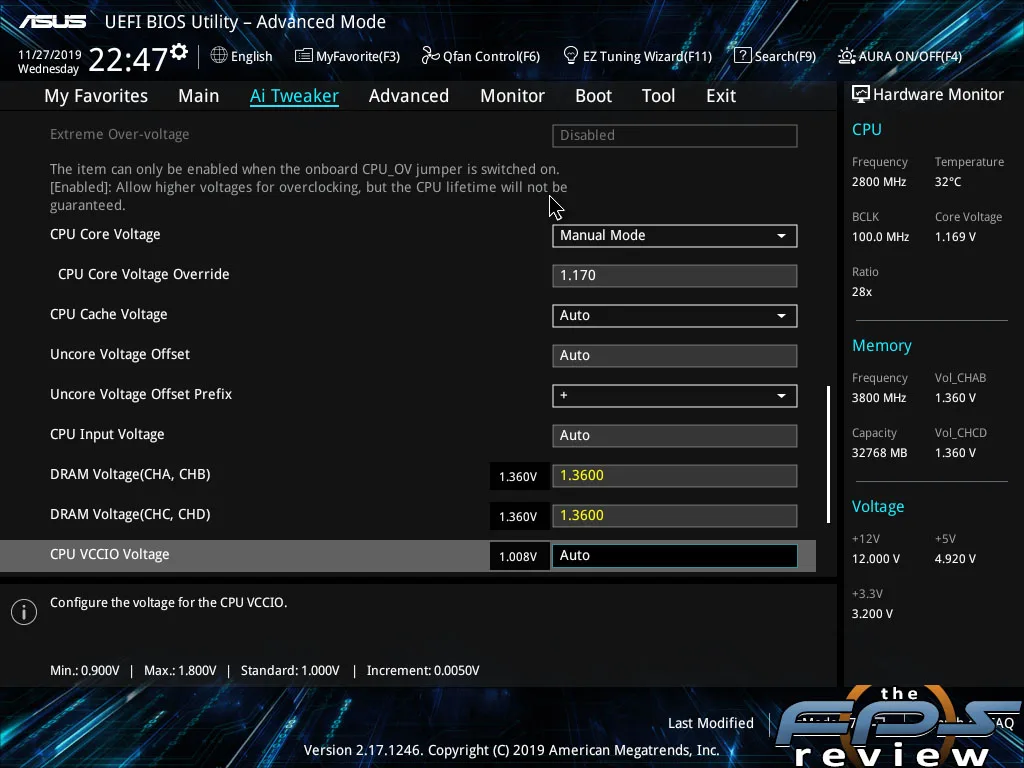Click the Memory heading in Hardware Monitor

click(882, 345)
